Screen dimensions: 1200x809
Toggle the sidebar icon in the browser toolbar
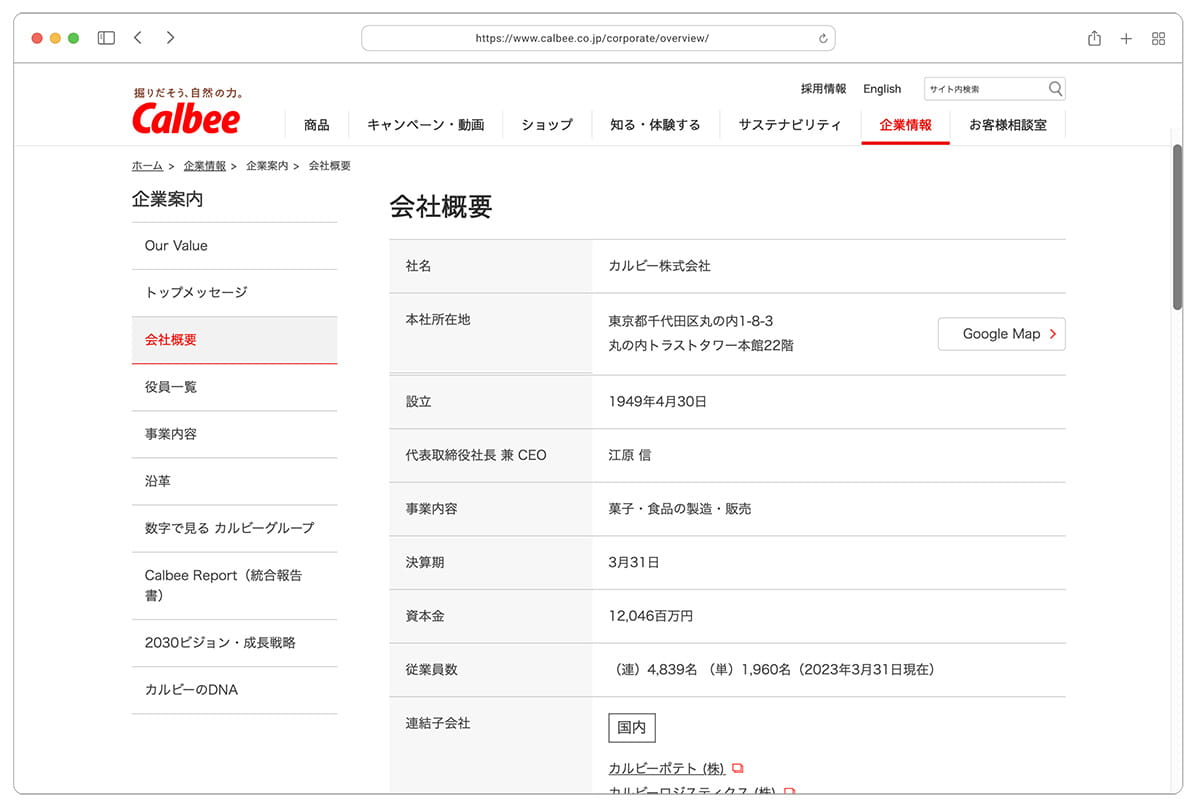point(105,37)
